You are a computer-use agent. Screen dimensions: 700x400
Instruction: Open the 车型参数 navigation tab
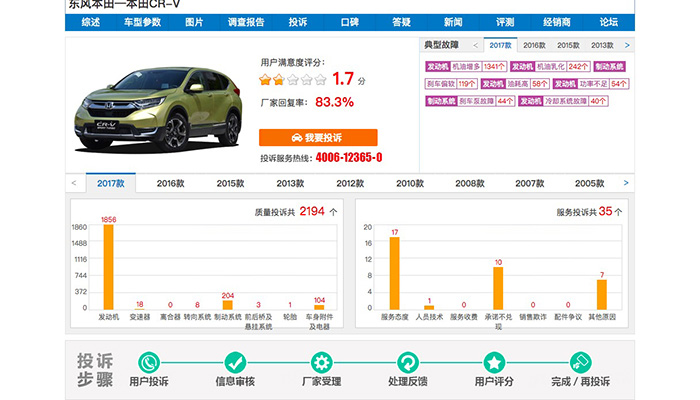pyautogui.click(x=142, y=22)
